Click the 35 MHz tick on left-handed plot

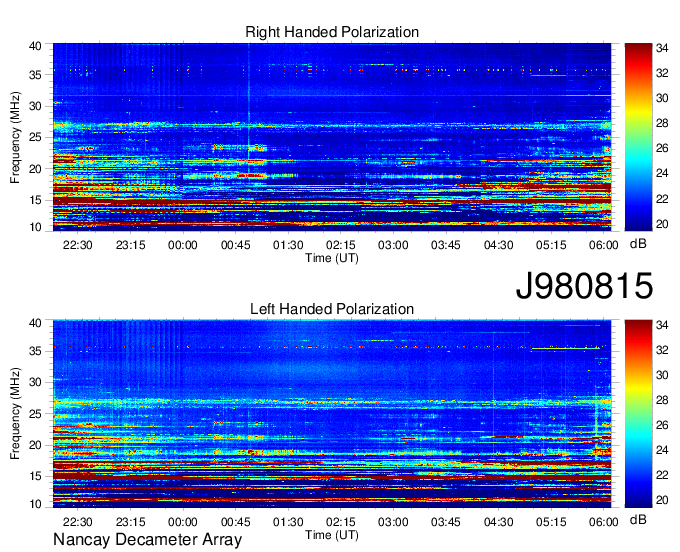35,351
